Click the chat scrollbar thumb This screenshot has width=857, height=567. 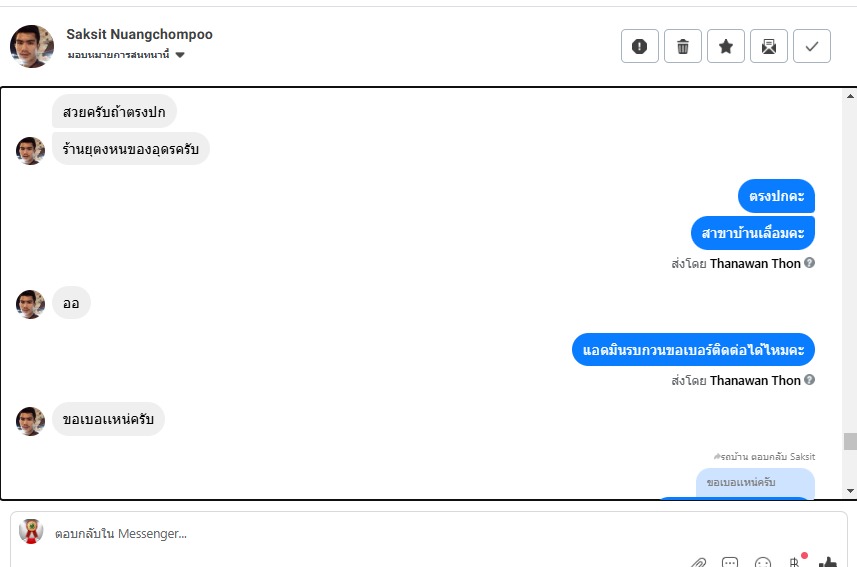click(850, 441)
